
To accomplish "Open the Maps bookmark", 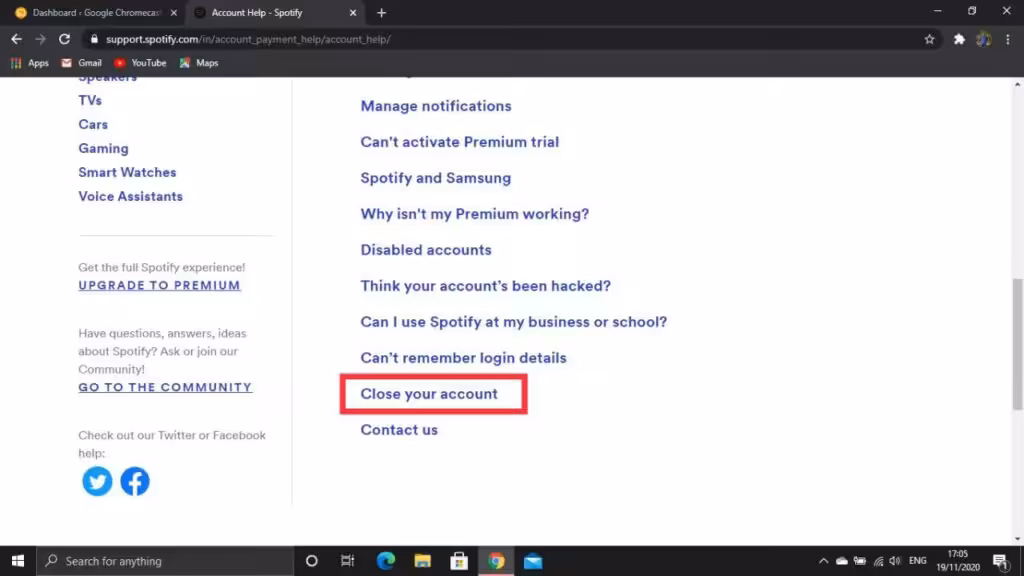I will tap(199, 63).
